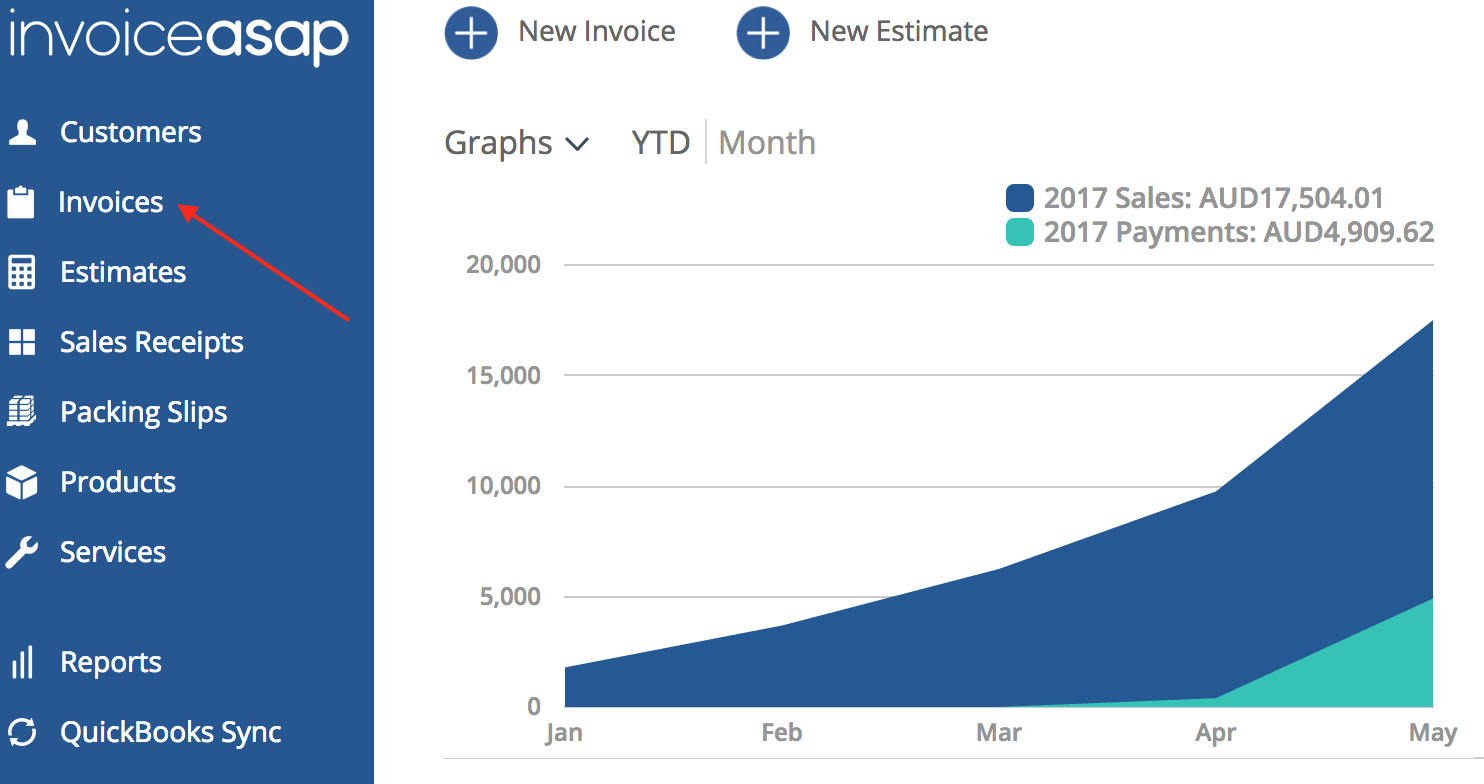1484x784 pixels.
Task: Select the Sales Receipts grid icon
Action: [x=24, y=341]
